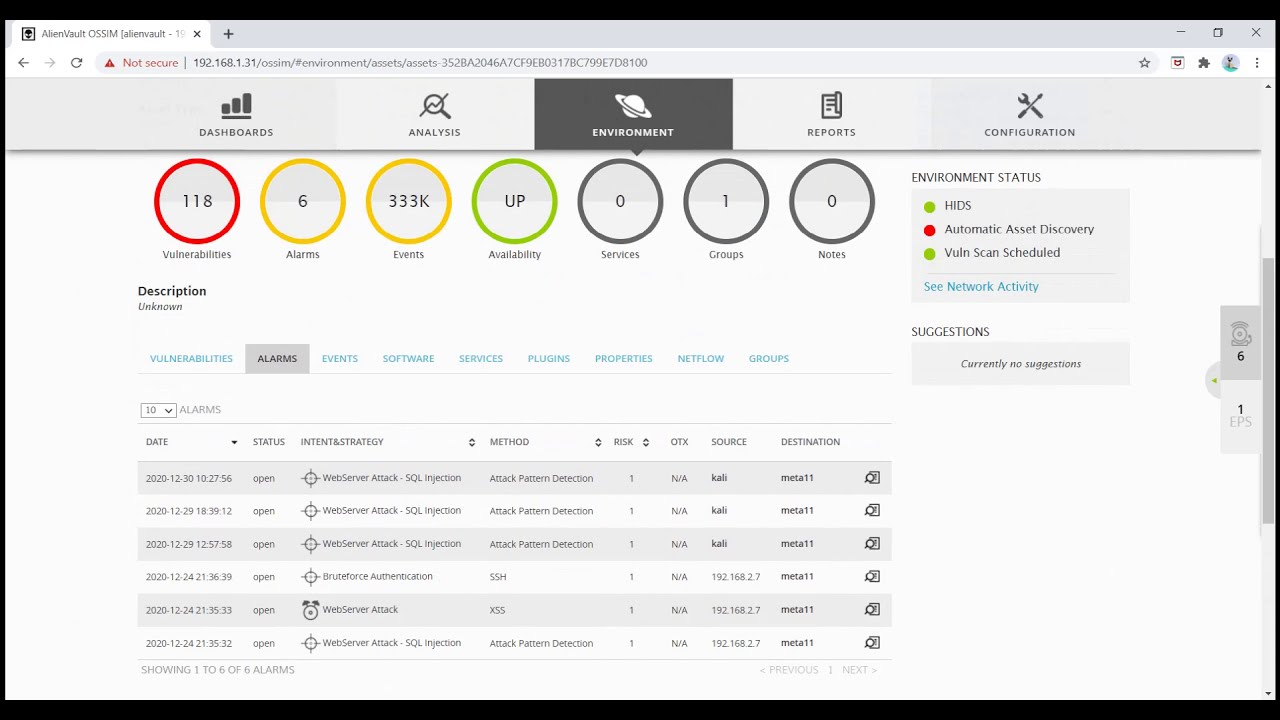Click the 1 Groups circle
1280x720 pixels.
(726, 201)
